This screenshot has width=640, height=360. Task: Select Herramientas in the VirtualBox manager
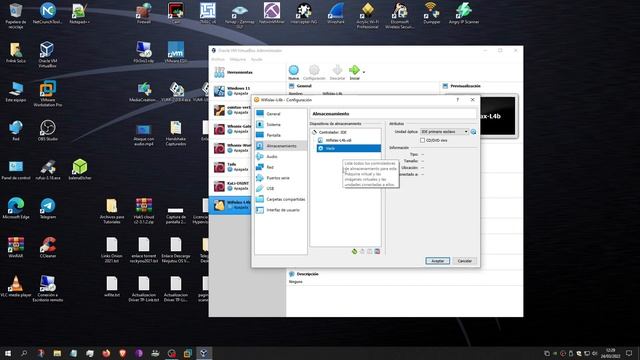(247, 72)
